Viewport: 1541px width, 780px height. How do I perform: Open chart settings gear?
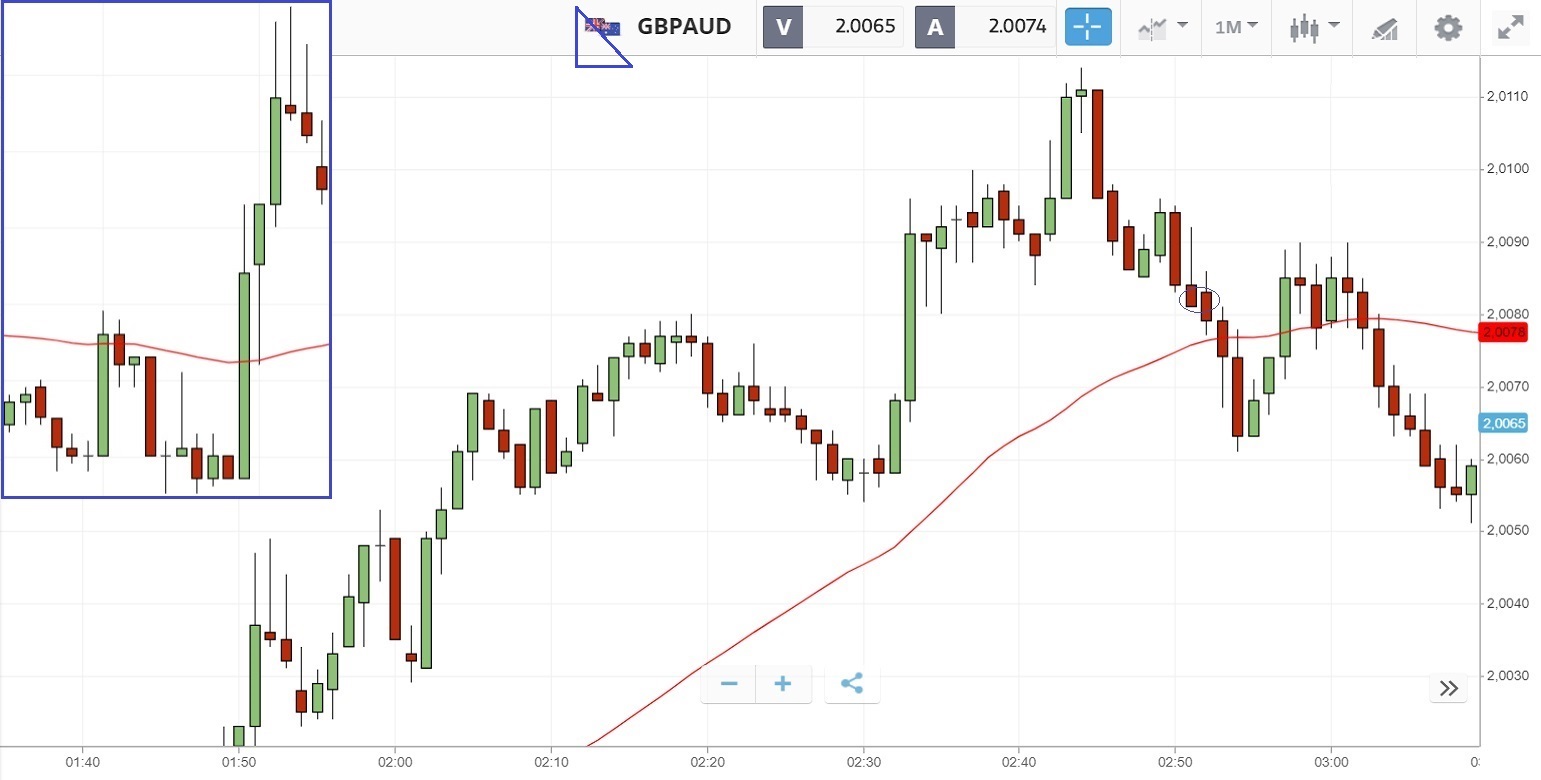click(x=1447, y=27)
